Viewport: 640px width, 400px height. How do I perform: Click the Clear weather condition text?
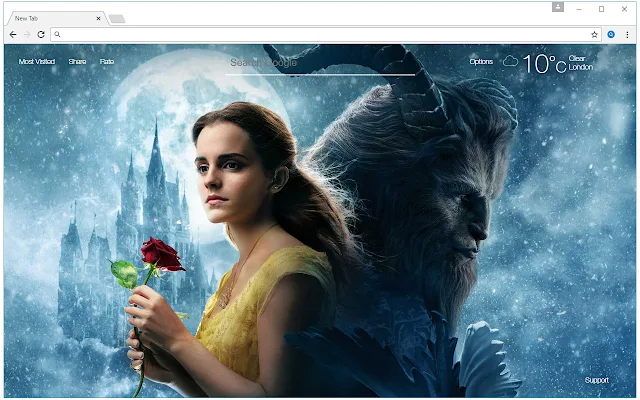point(577,58)
